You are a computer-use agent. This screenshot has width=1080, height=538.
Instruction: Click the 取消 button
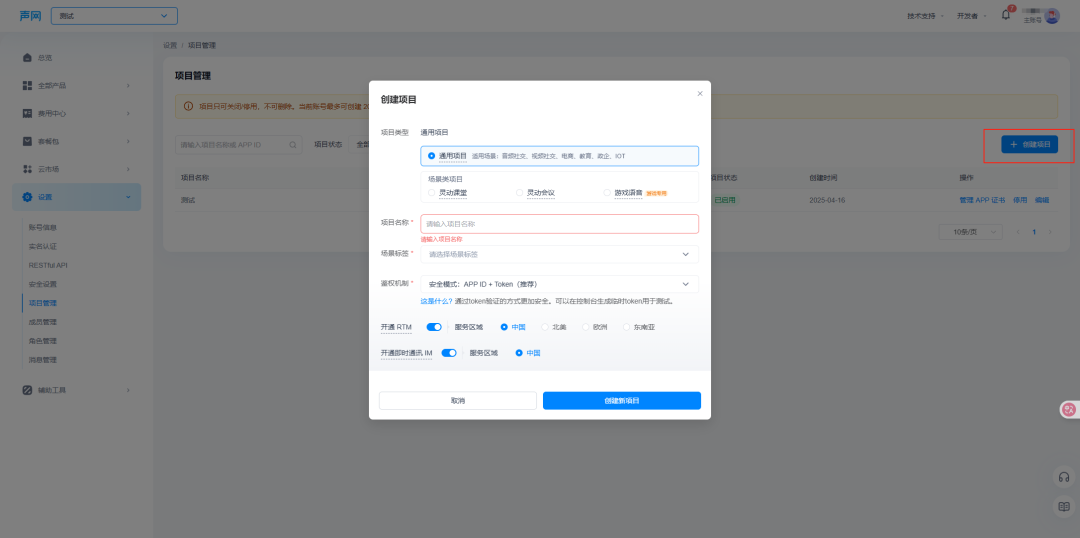(458, 400)
